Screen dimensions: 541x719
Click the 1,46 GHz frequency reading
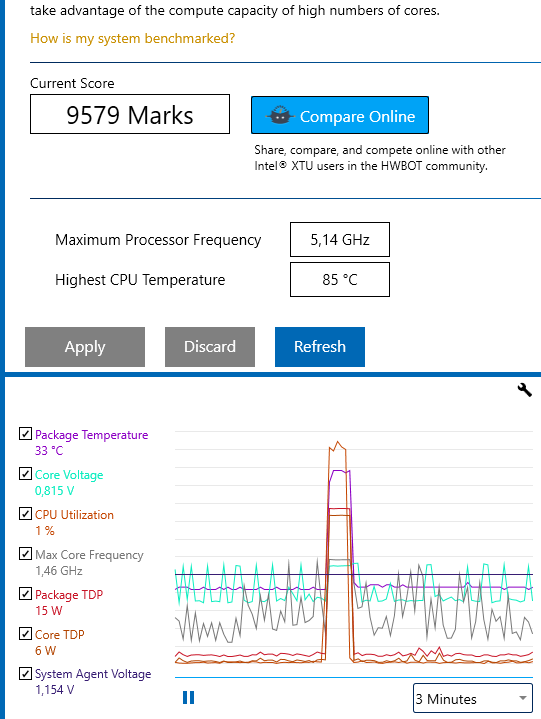pos(59,571)
